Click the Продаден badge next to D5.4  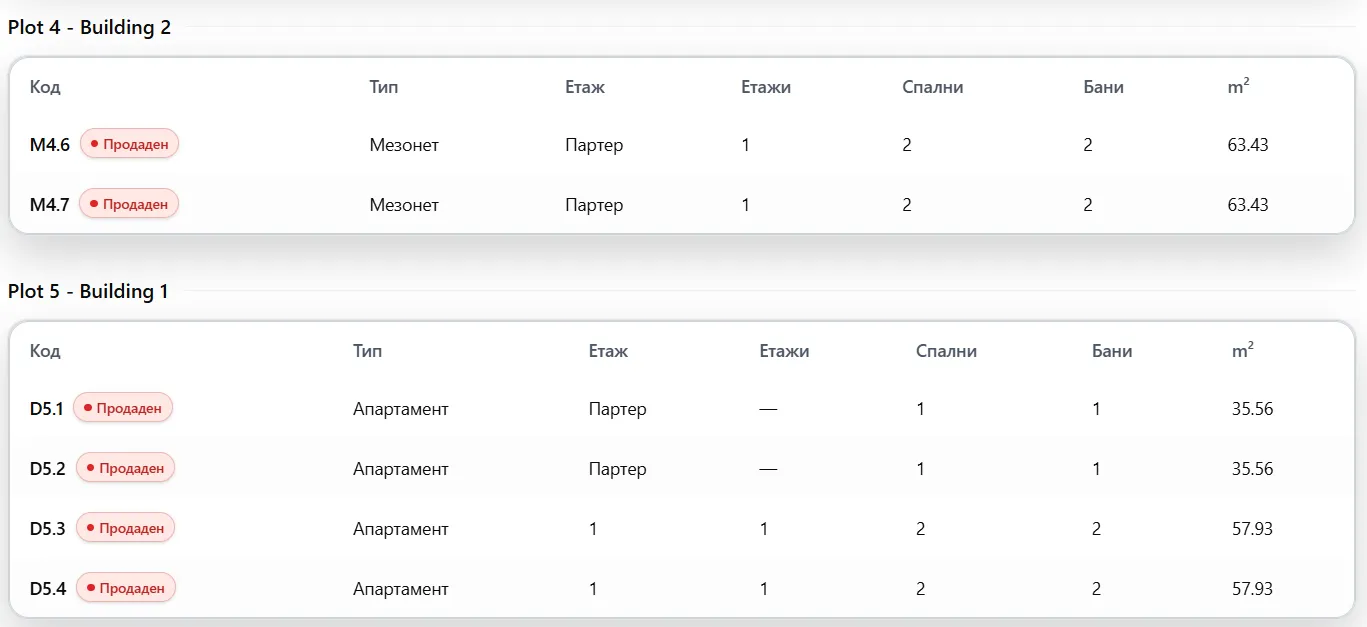click(x=126, y=588)
